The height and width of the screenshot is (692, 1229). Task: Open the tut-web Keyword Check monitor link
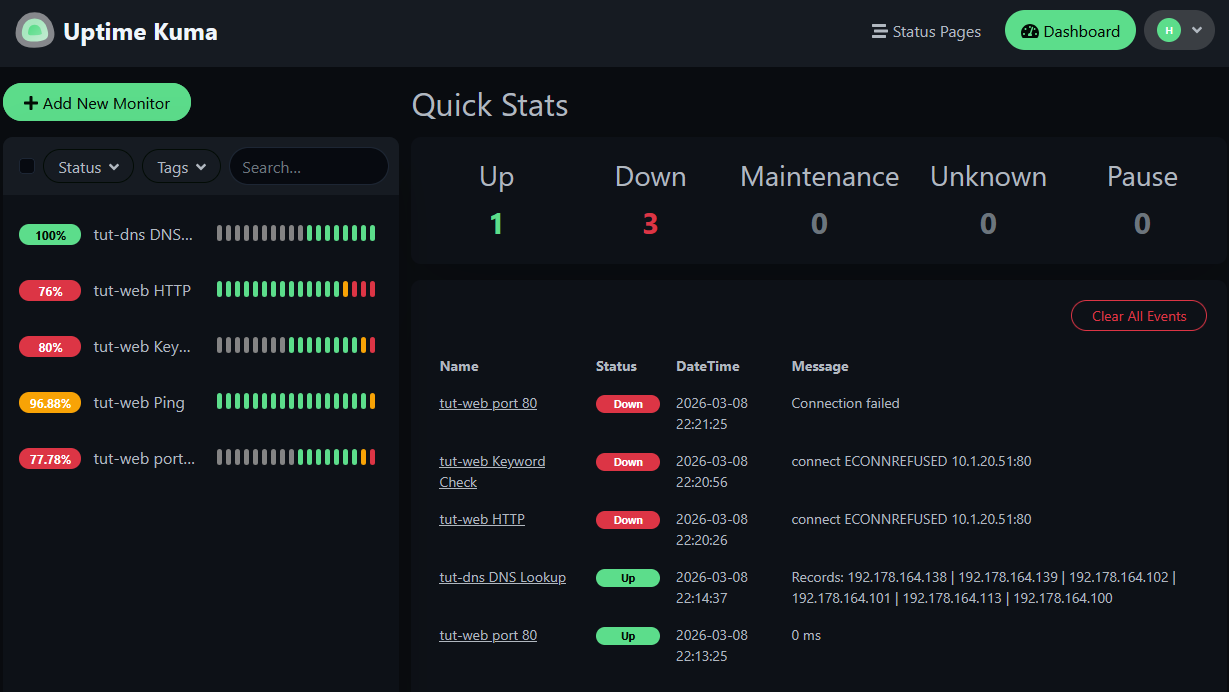click(492, 471)
